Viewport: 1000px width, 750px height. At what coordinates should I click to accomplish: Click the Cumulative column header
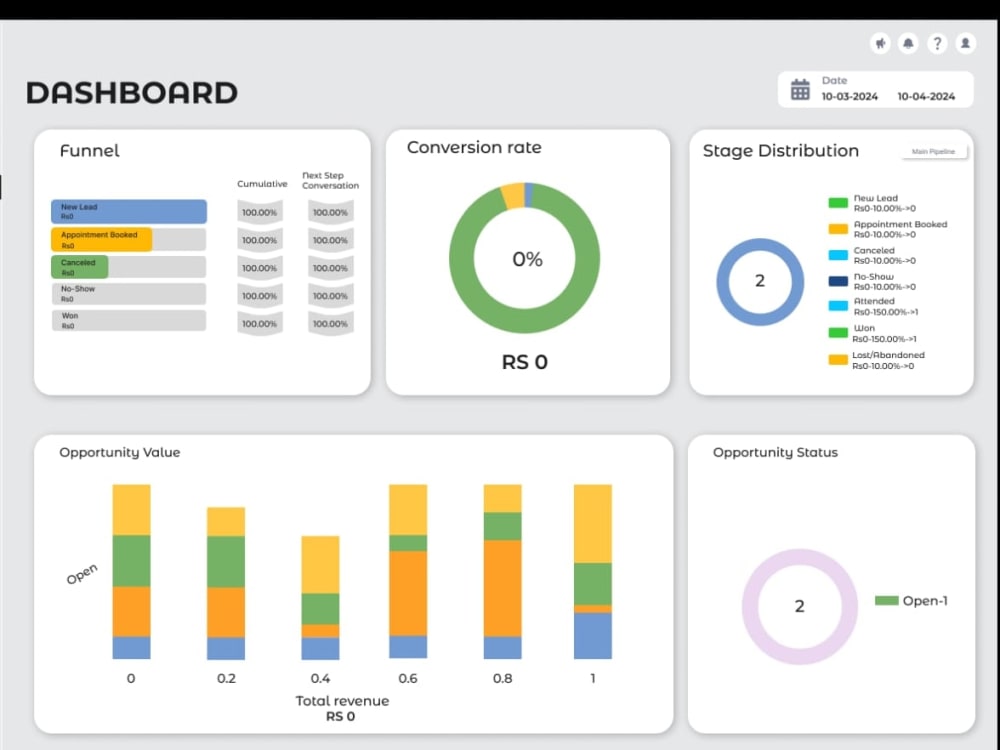pyautogui.click(x=262, y=184)
